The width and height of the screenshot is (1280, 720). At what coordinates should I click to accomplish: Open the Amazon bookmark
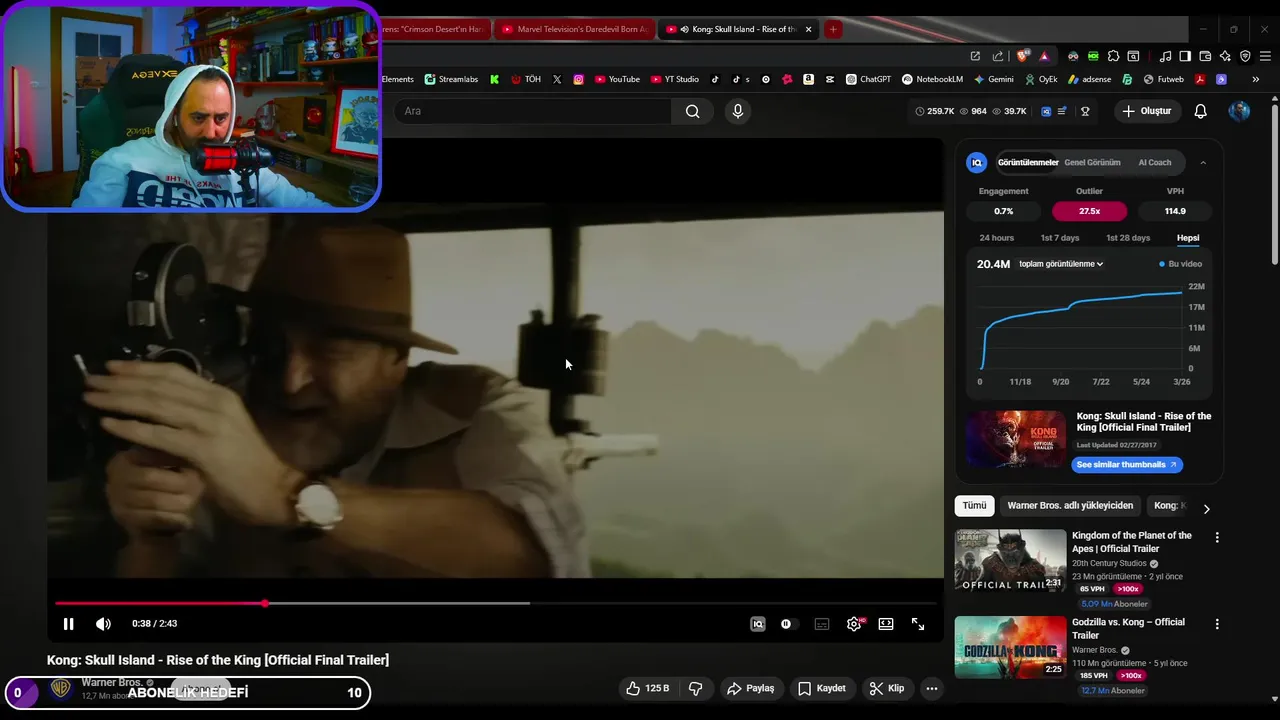[808, 79]
